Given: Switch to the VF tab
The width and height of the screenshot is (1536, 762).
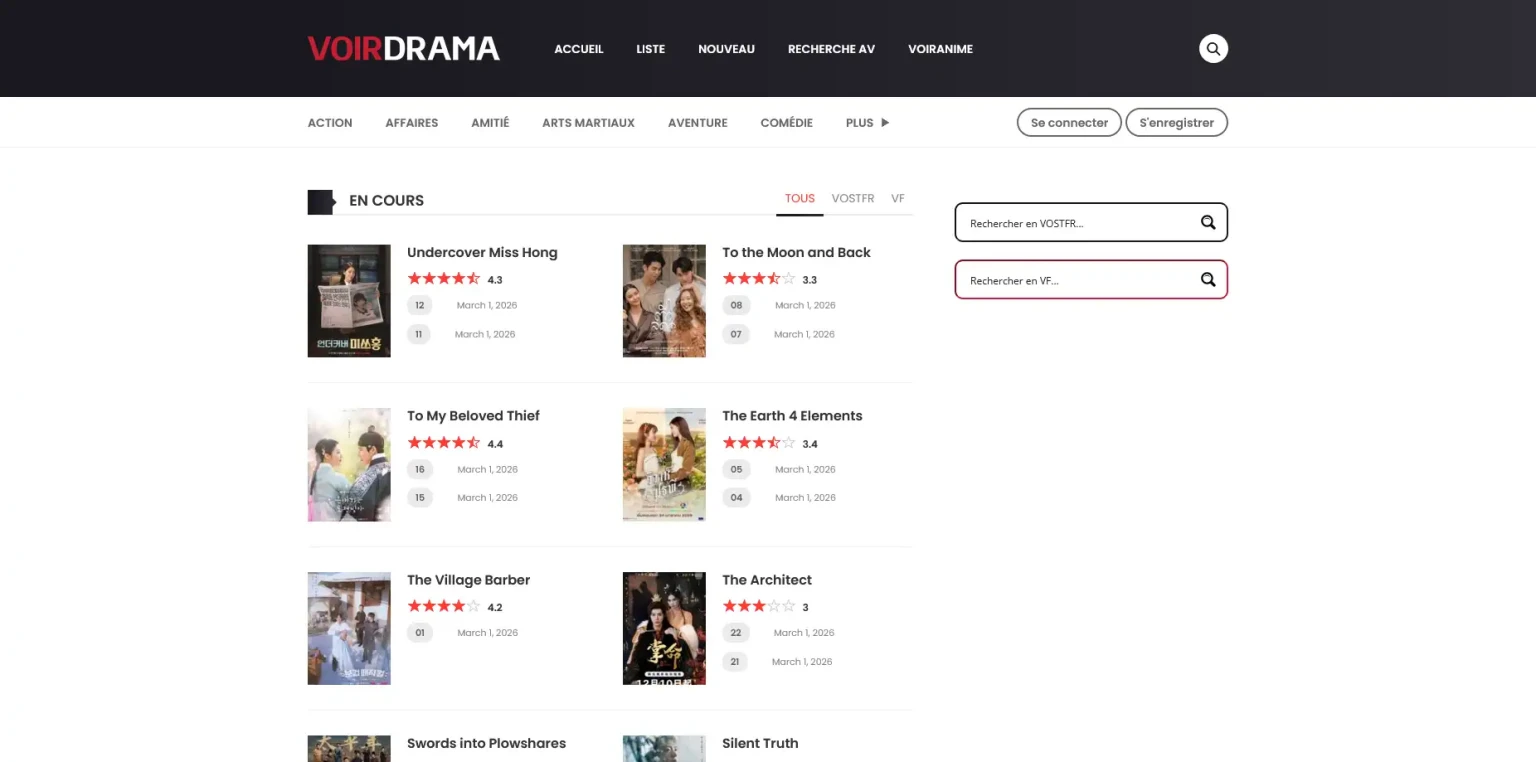Looking at the screenshot, I should 898,199.
